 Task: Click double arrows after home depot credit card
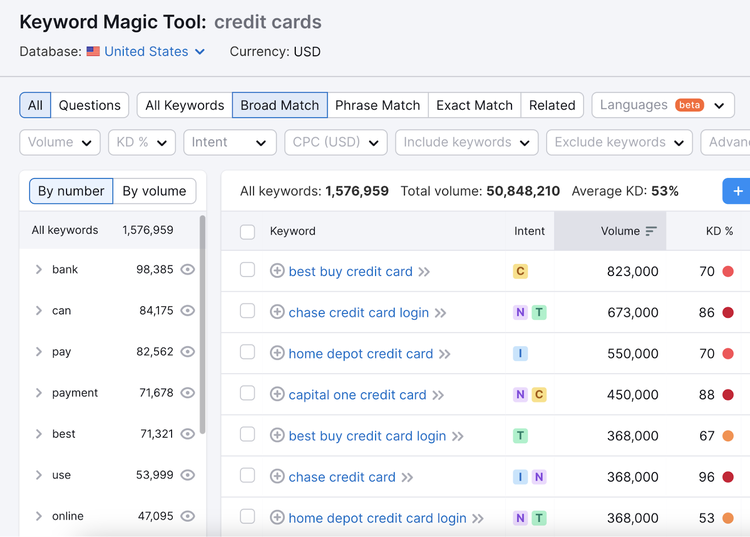tap(445, 354)
